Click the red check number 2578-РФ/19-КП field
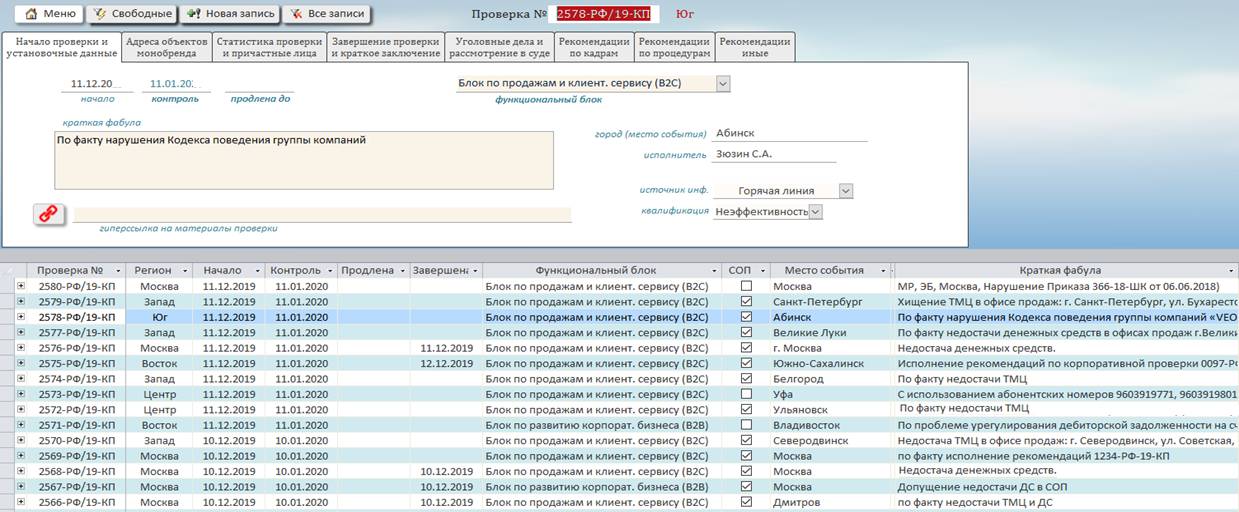1239x512 pixels. coord(601,15)
